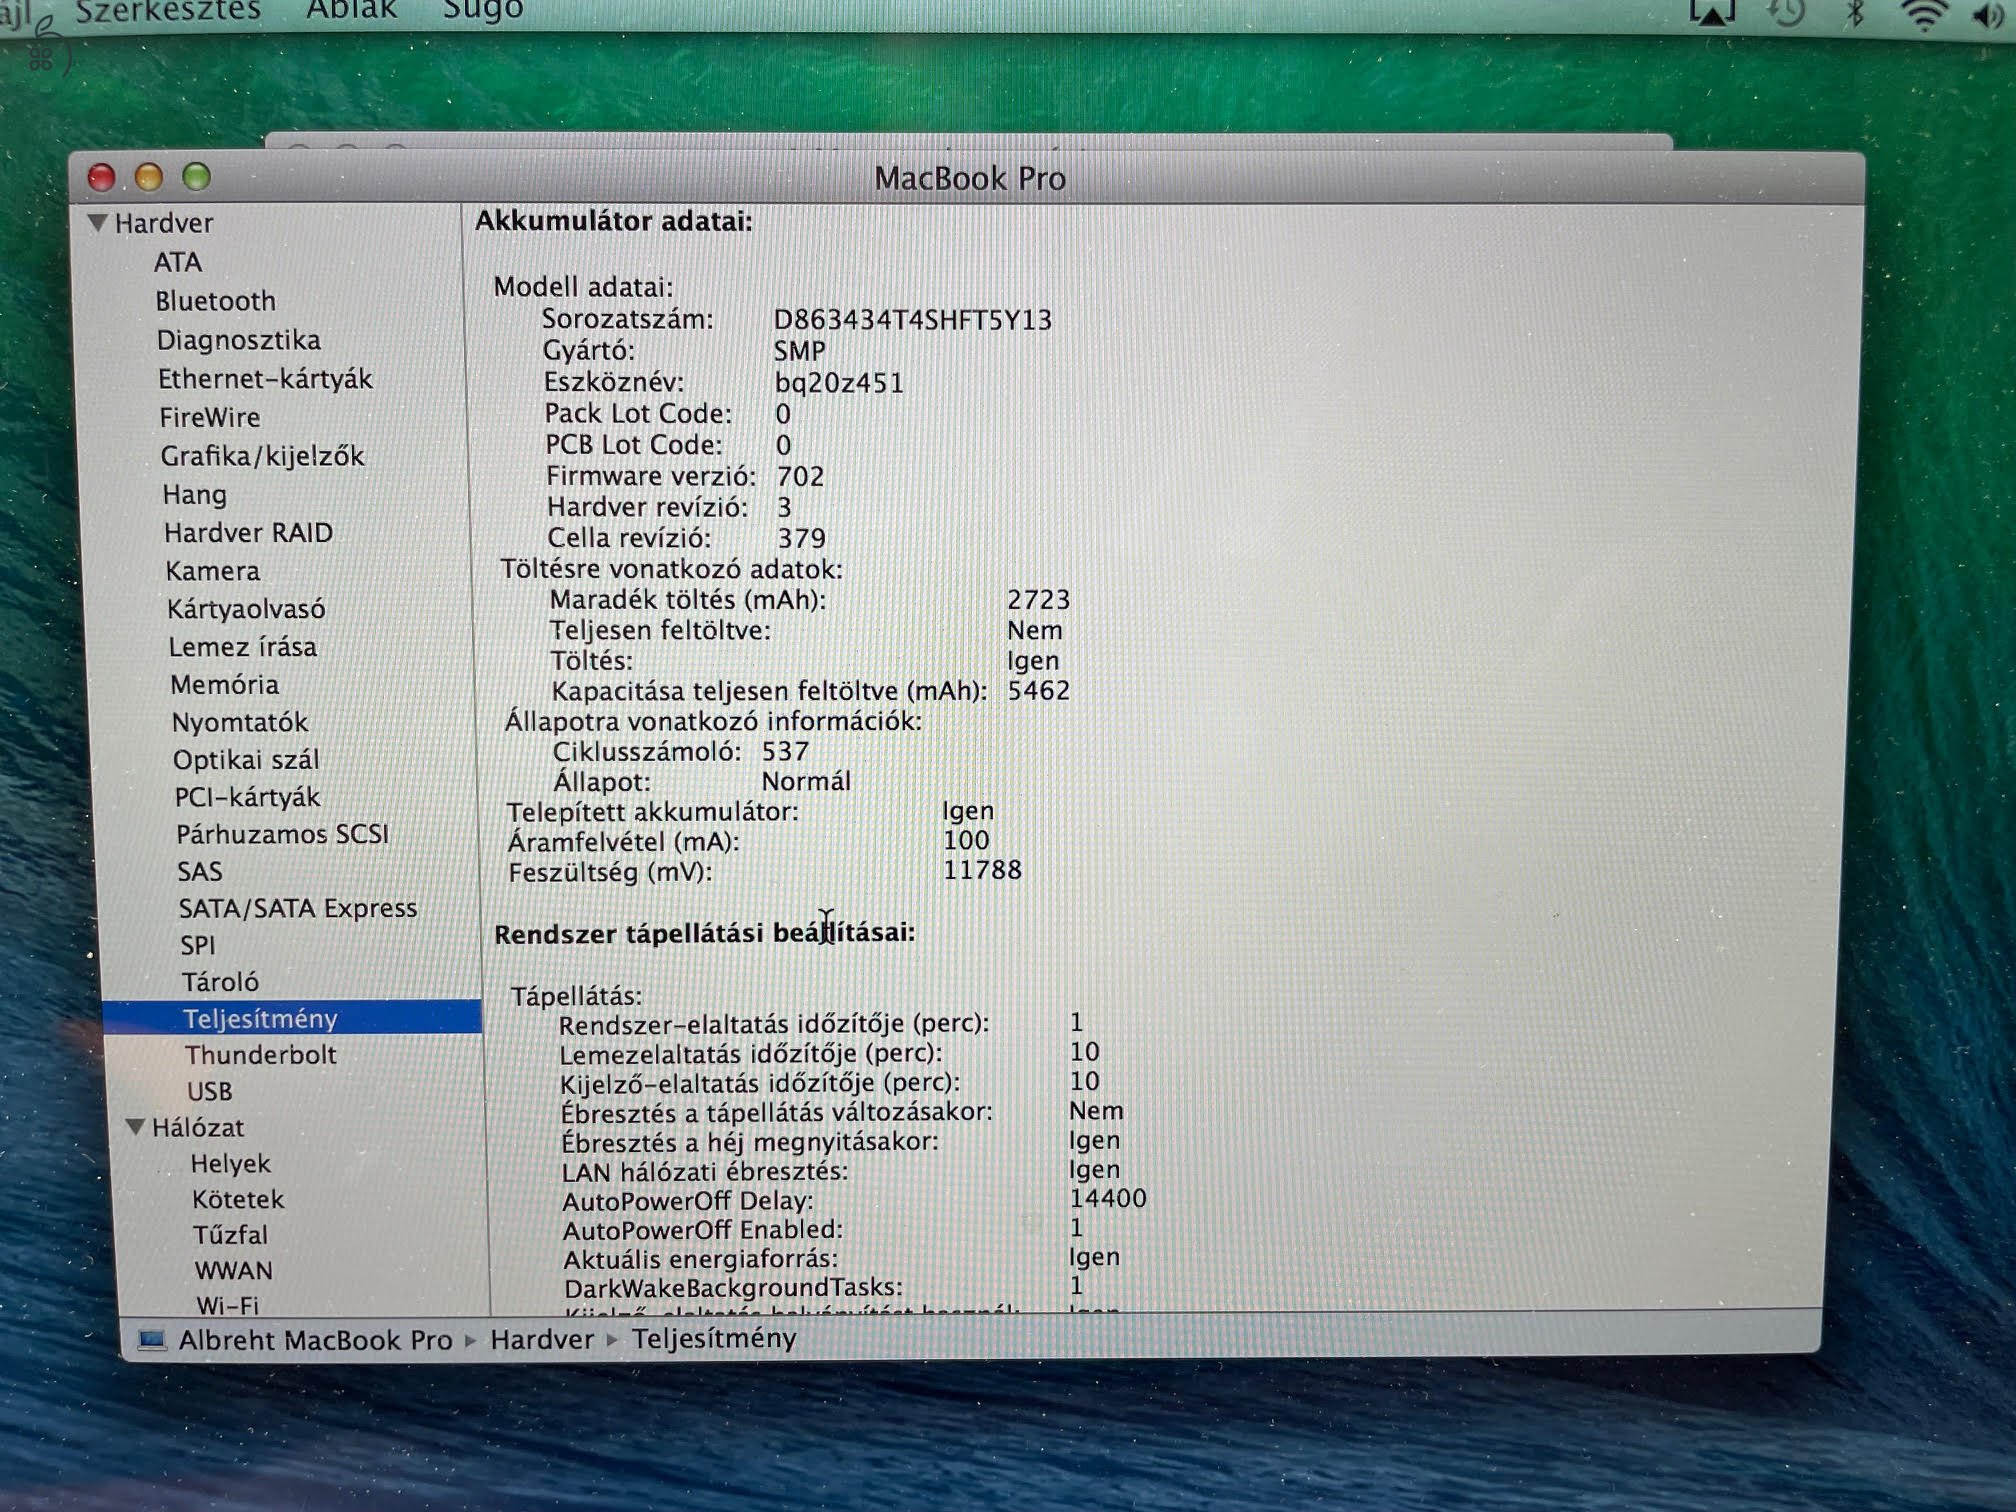The height and width of the screenshot is (1512, 2016).
Task: Select Nyomtatók in the sidebar
Action: (239, 722)
